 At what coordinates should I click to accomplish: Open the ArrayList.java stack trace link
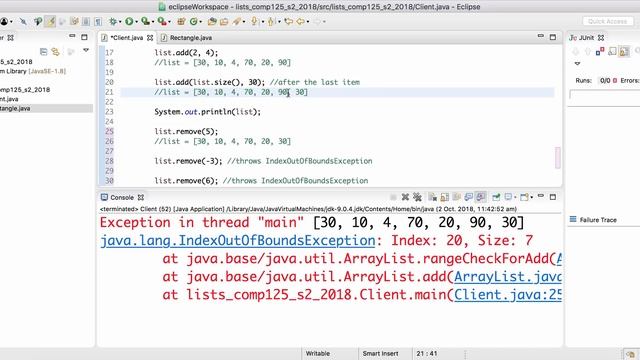click(508, 277)
